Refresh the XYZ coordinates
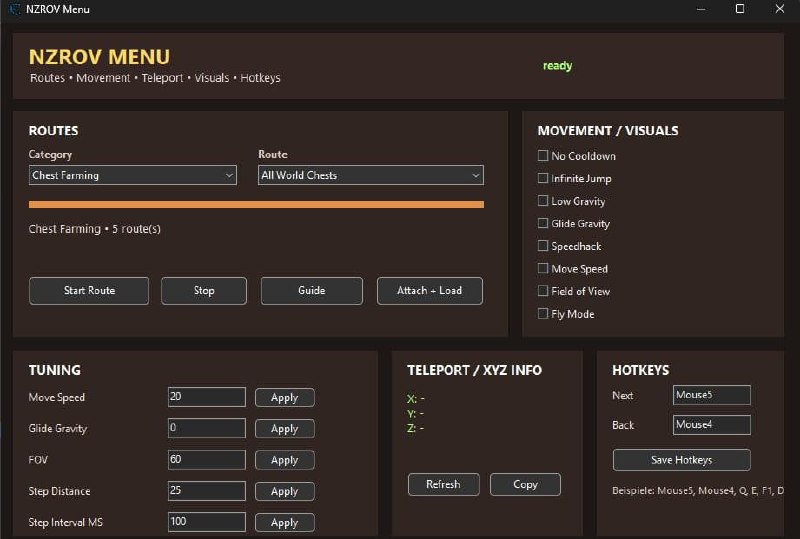 443,484
